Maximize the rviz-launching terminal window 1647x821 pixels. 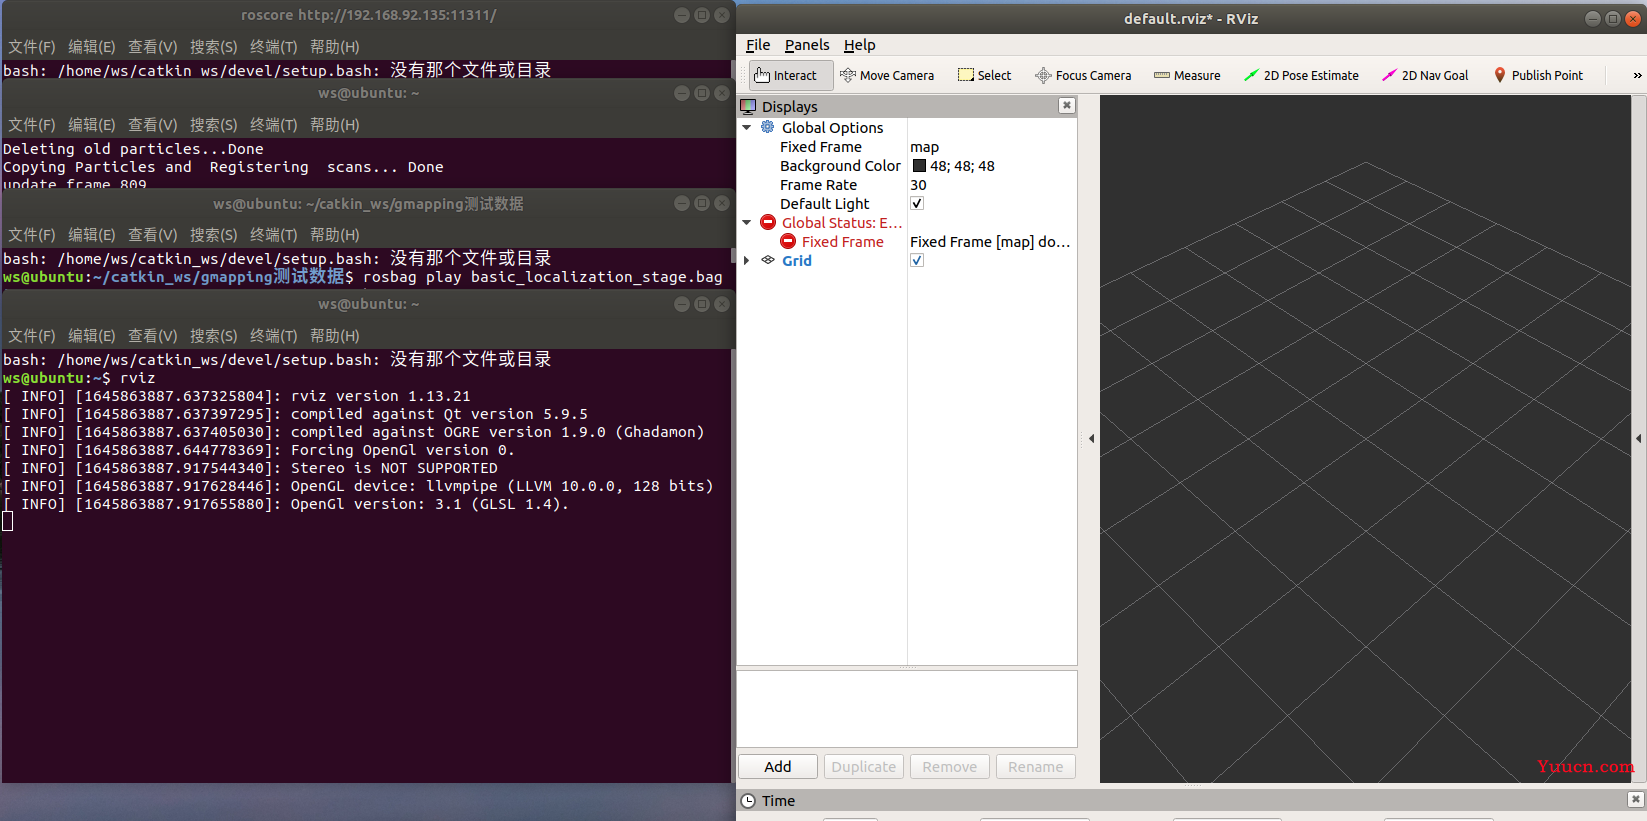click(x=702, y=304)
